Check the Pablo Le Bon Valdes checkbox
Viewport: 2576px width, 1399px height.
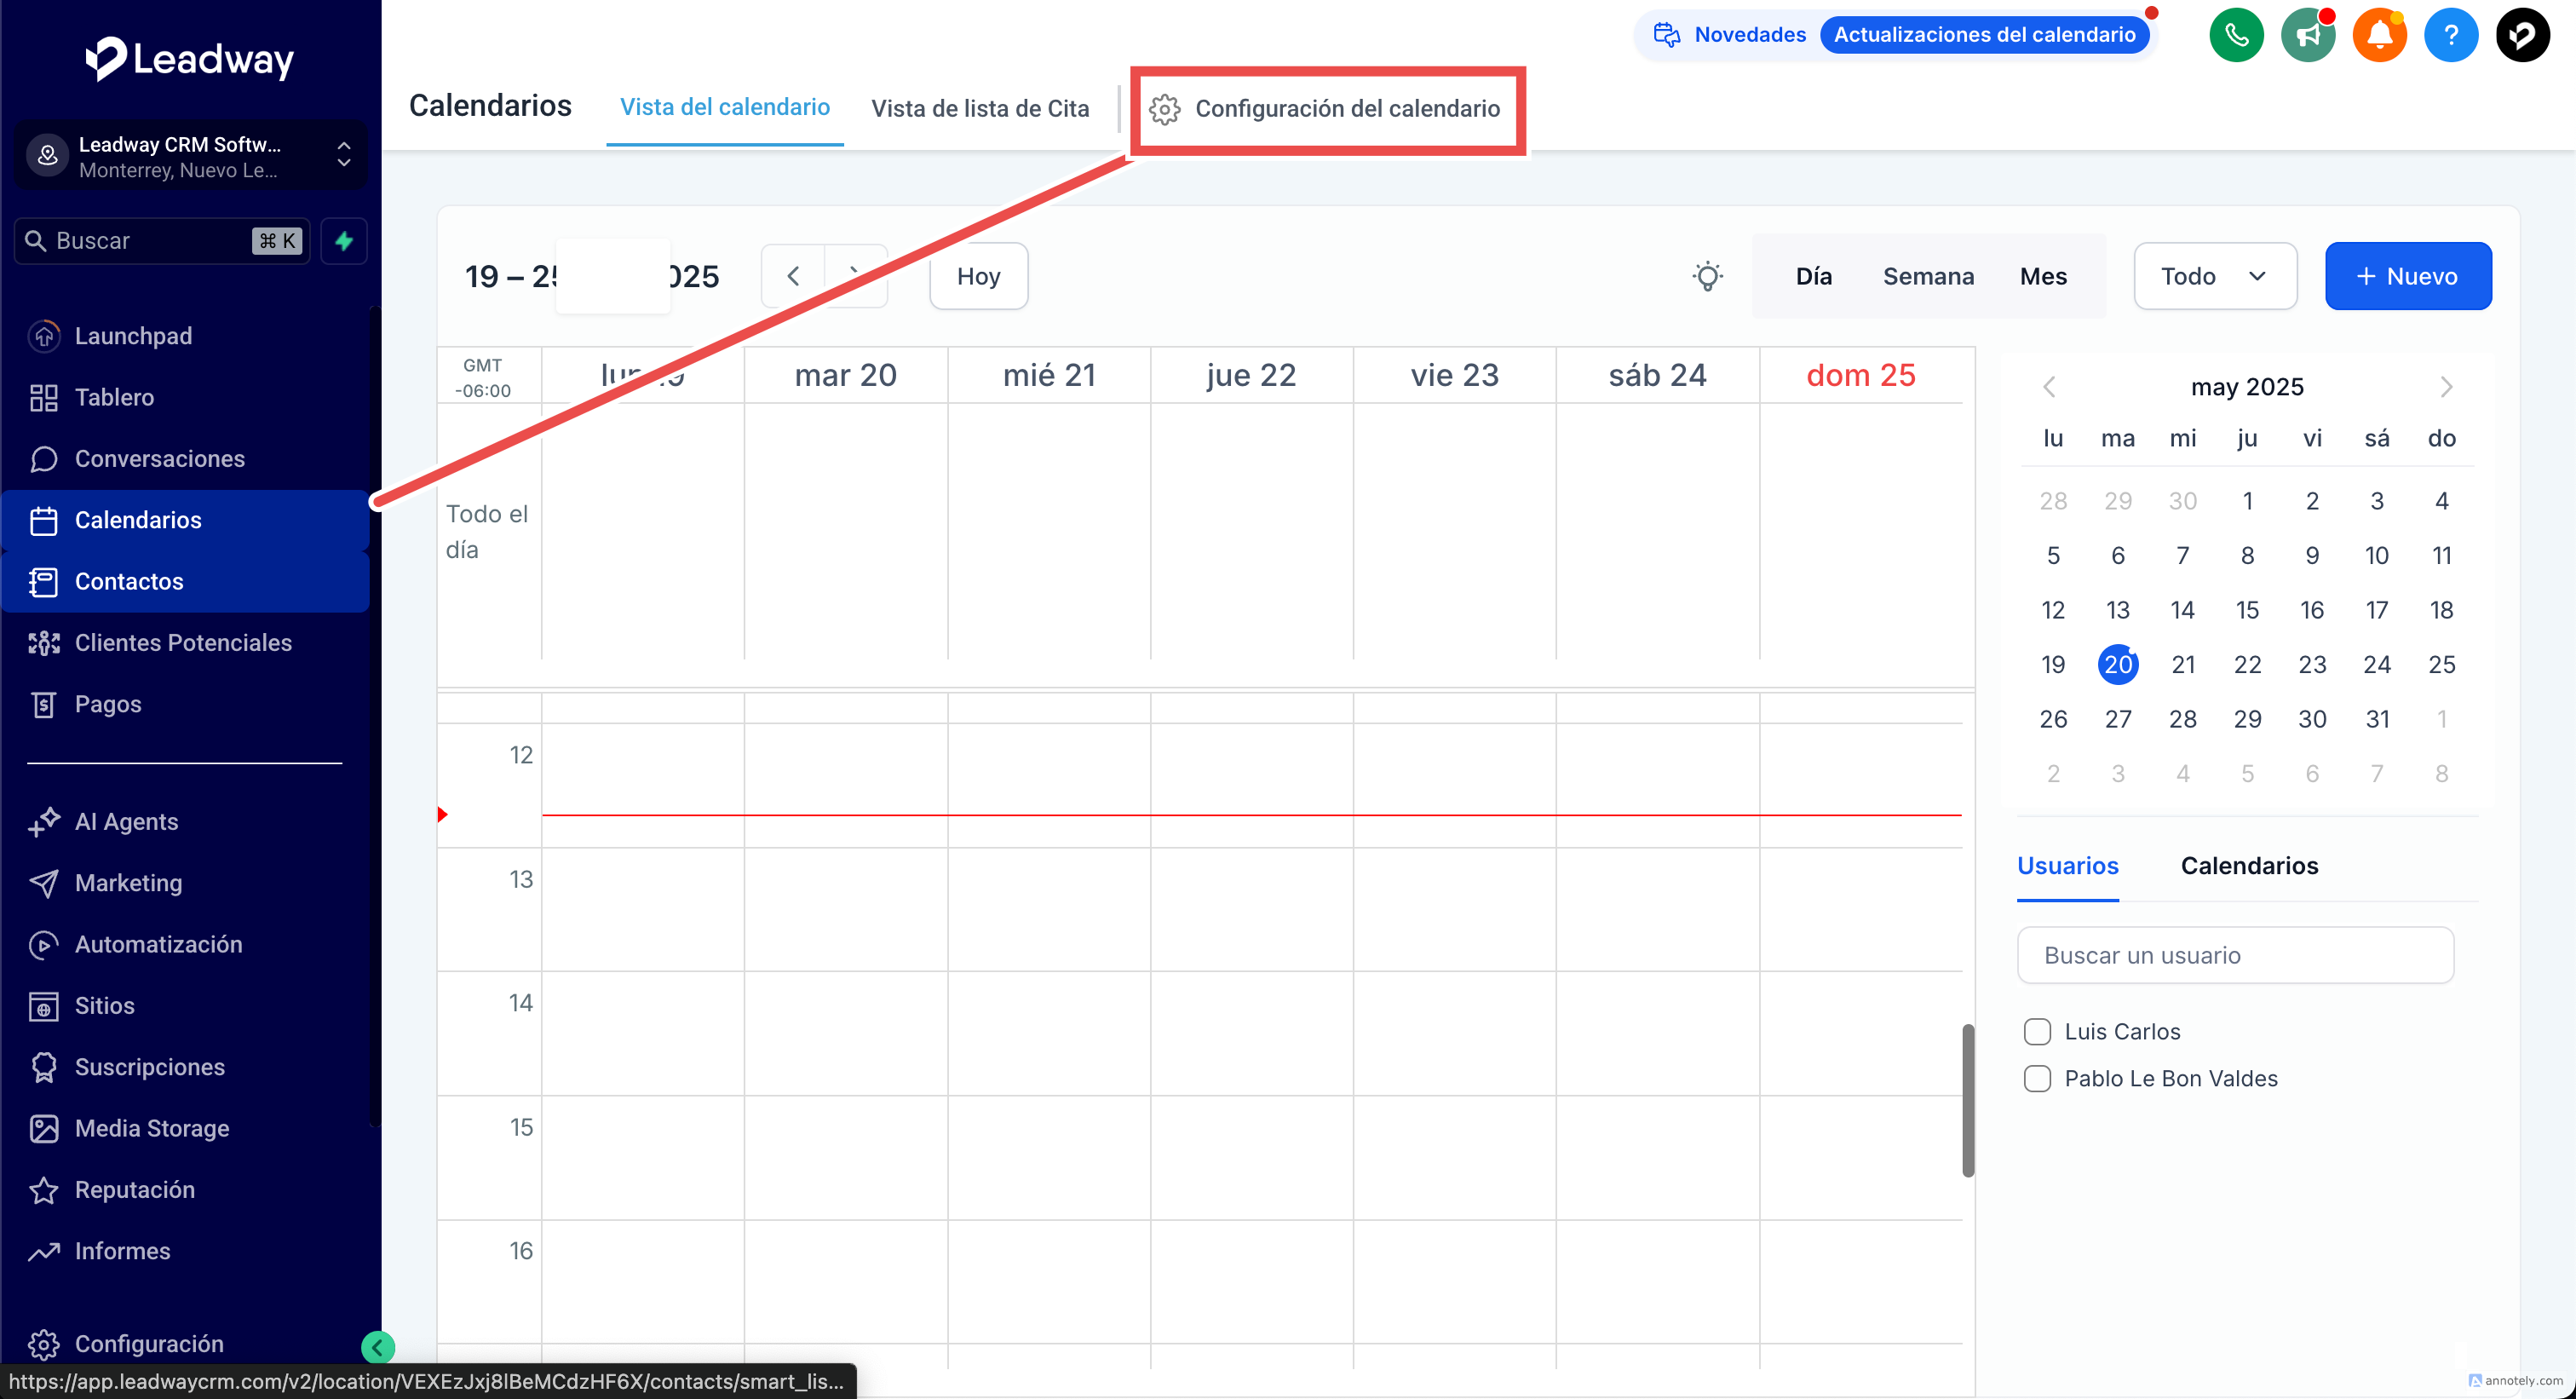point(2037,1078)
